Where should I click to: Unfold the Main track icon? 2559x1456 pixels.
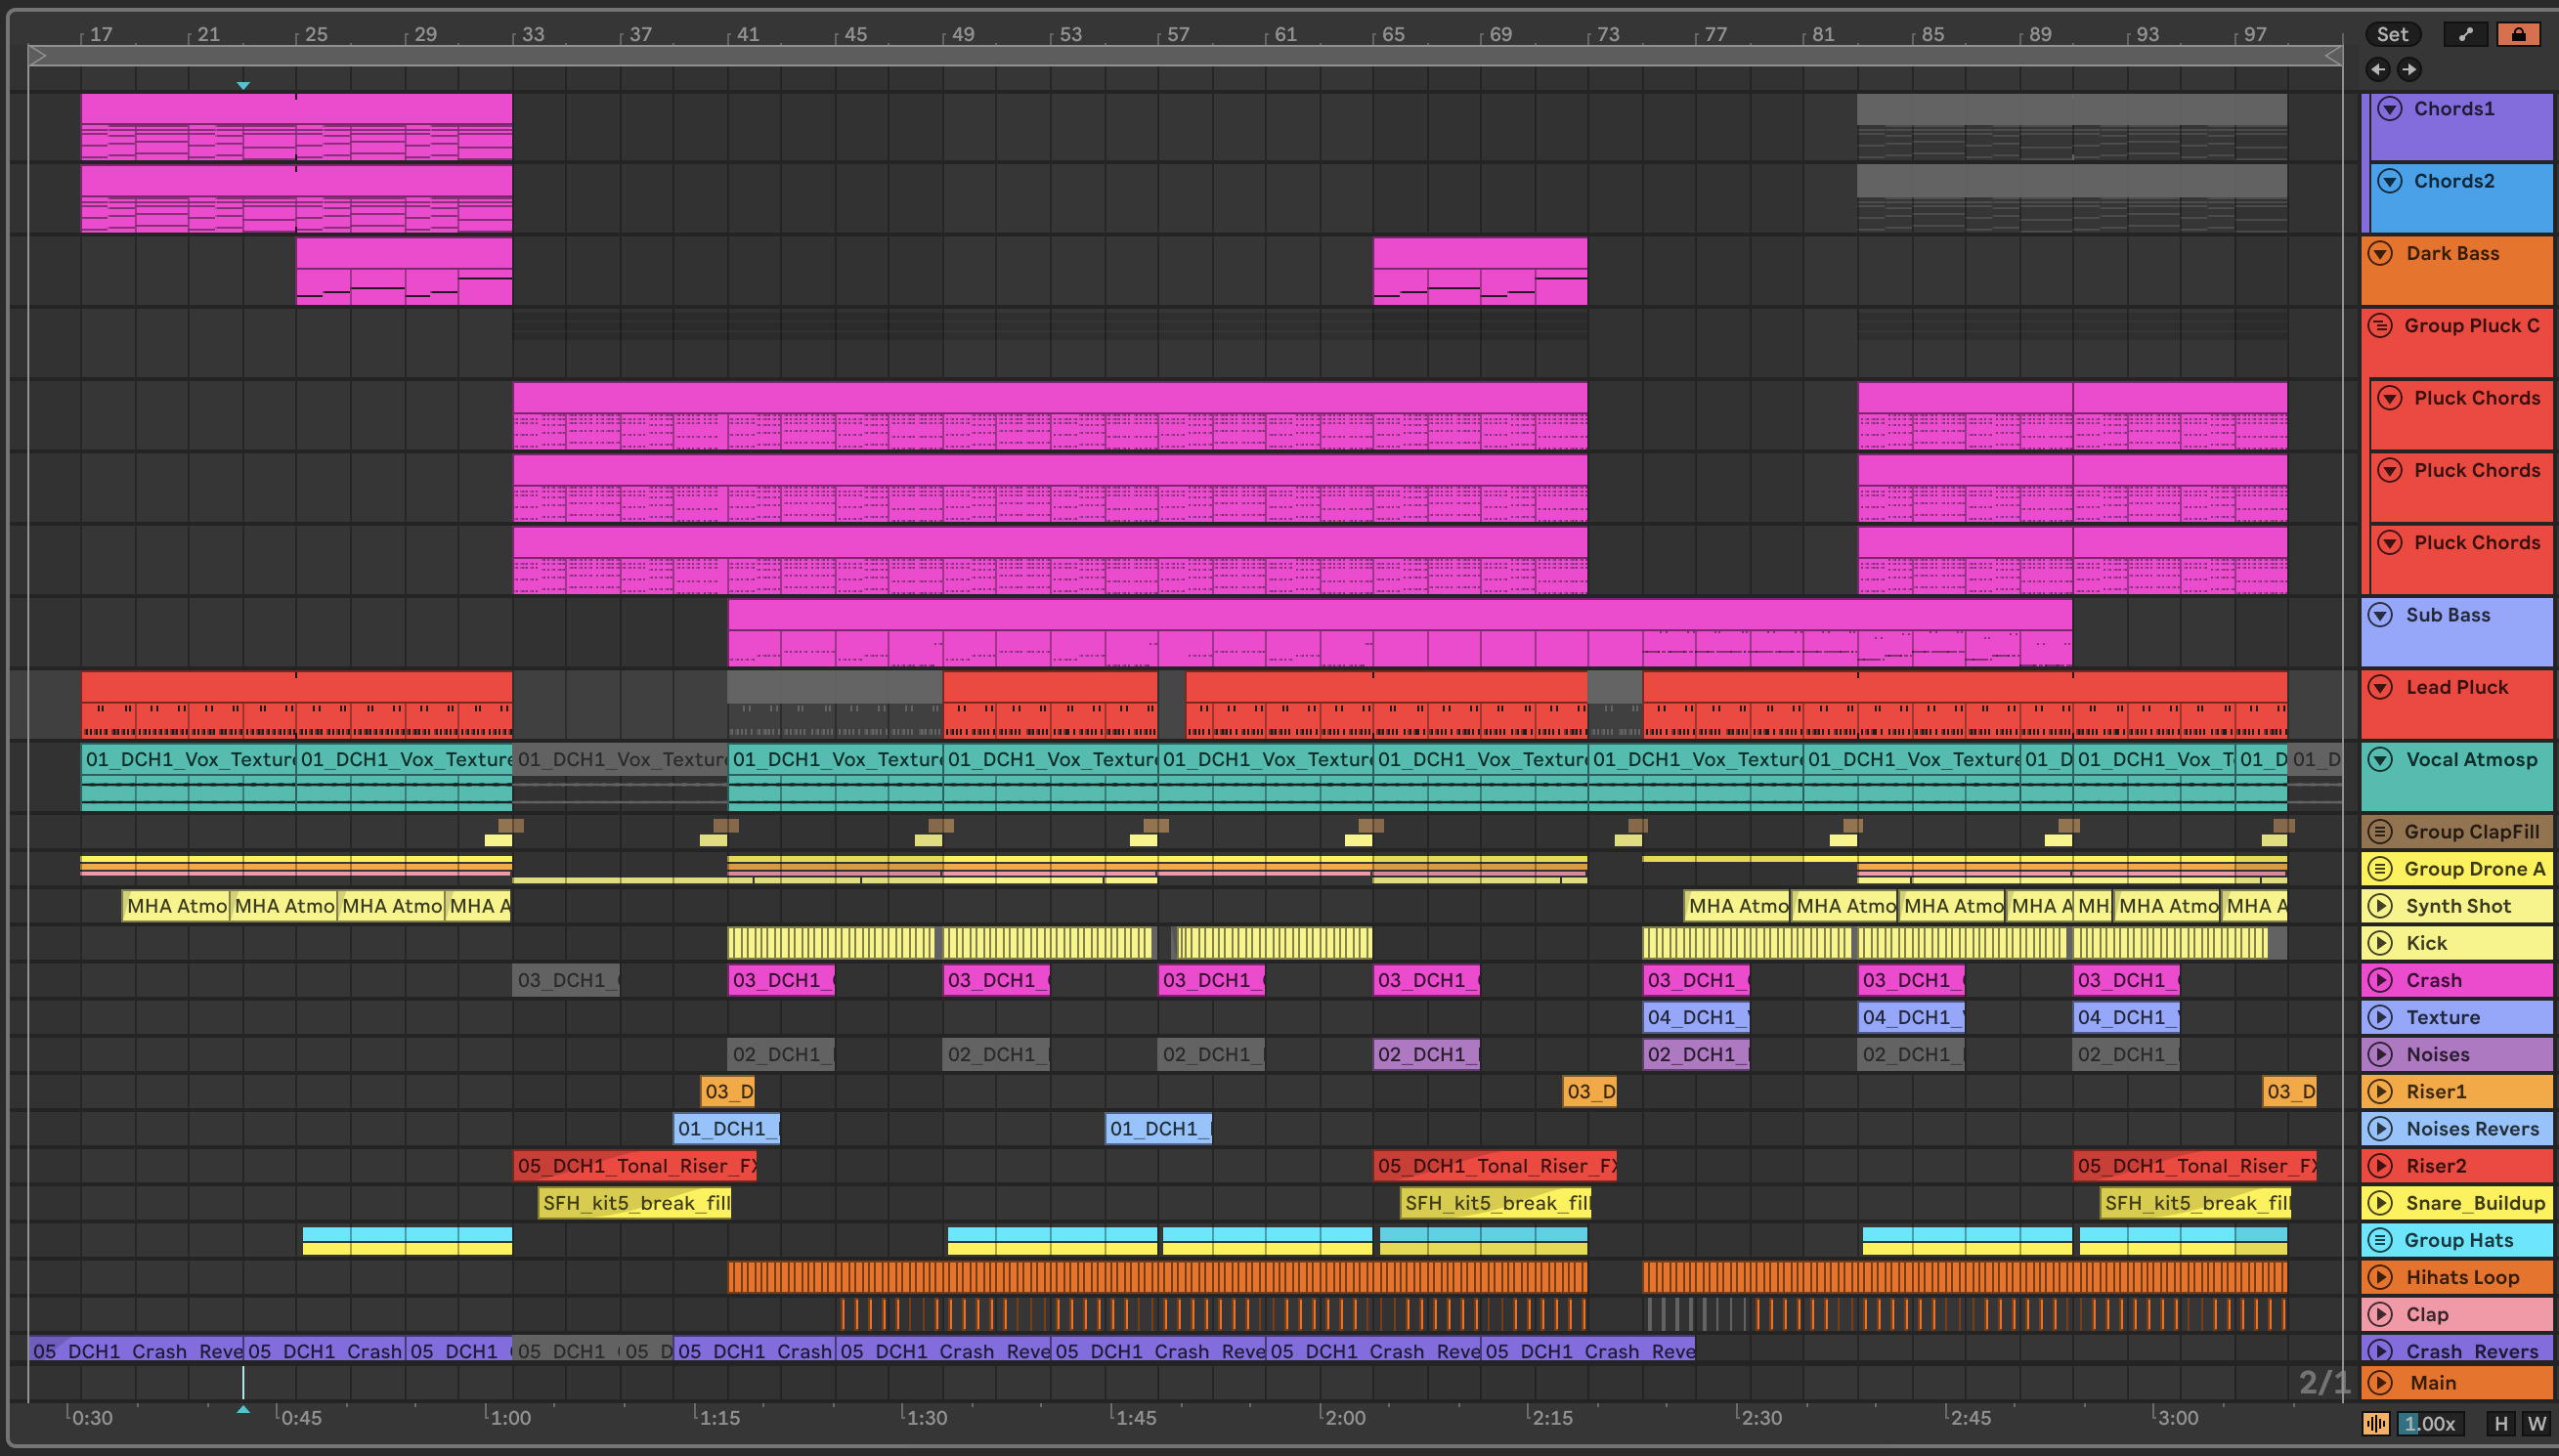click(x=2381, y=1383)
